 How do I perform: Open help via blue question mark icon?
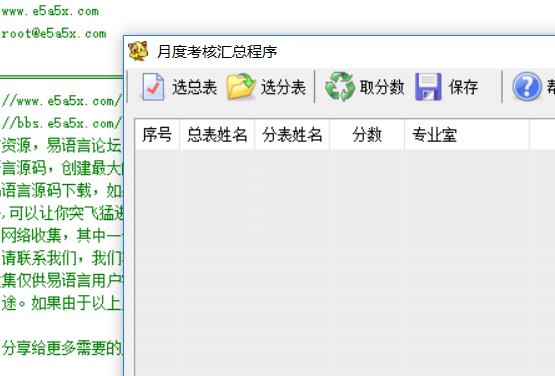(527, 86)
